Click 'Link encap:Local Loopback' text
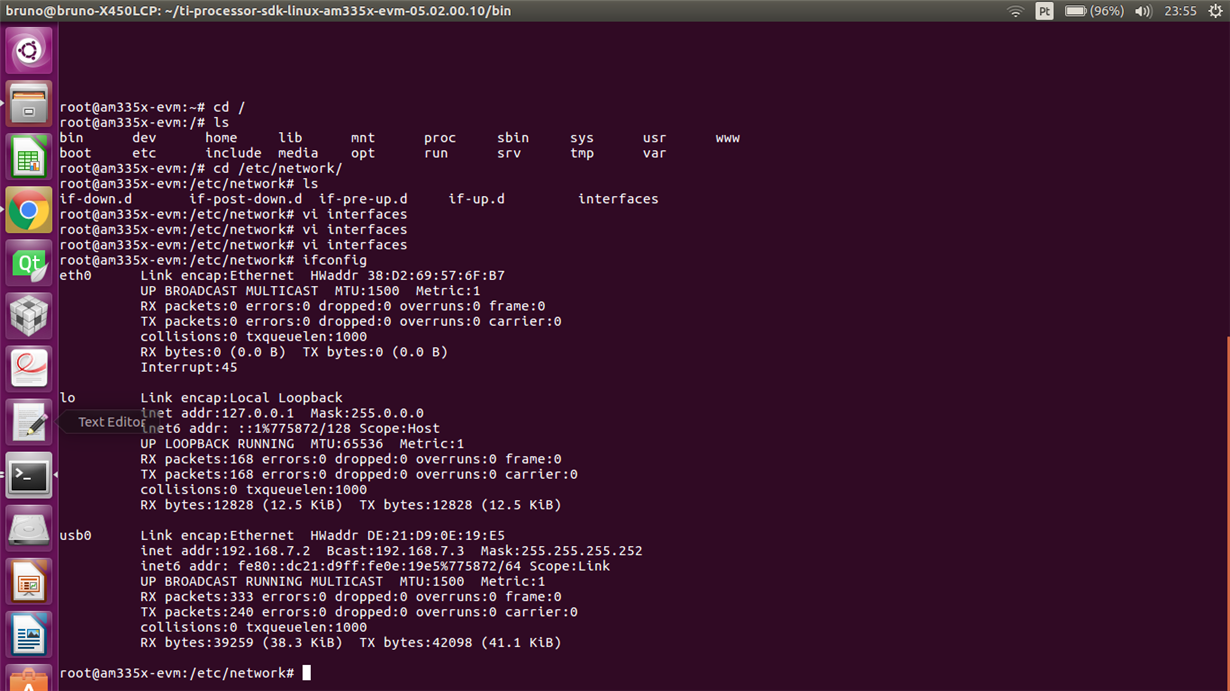Screen dimensions: 1230x691 (241, 397)
